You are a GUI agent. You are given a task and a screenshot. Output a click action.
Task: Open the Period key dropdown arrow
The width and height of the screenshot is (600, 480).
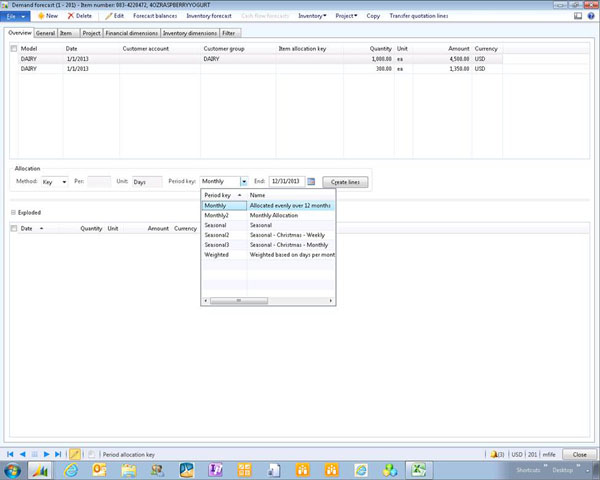click(x=244, y=181)
